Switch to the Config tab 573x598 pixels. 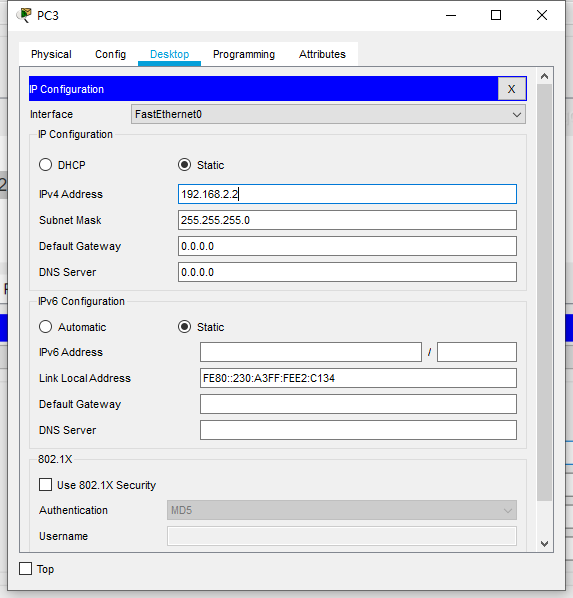click(110, 54)
